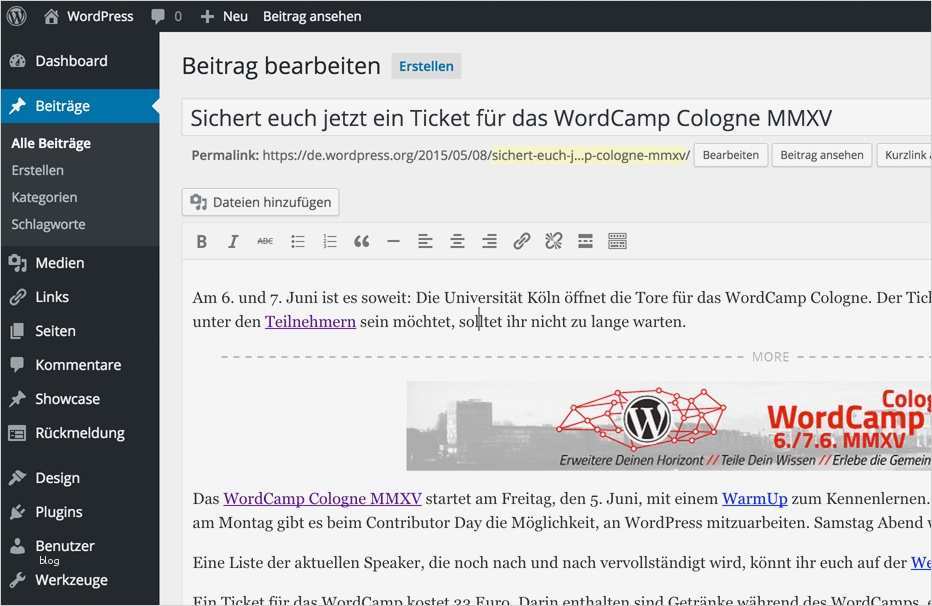Insert a bulleted list
This screenshot has height=606, width=932.
coord(298,242)
